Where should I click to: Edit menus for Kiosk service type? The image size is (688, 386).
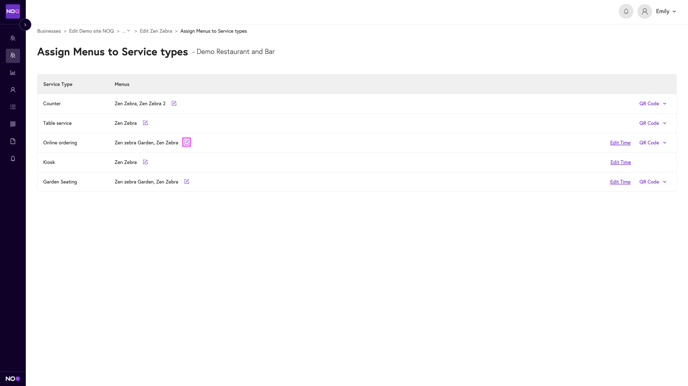coord(145,162)
